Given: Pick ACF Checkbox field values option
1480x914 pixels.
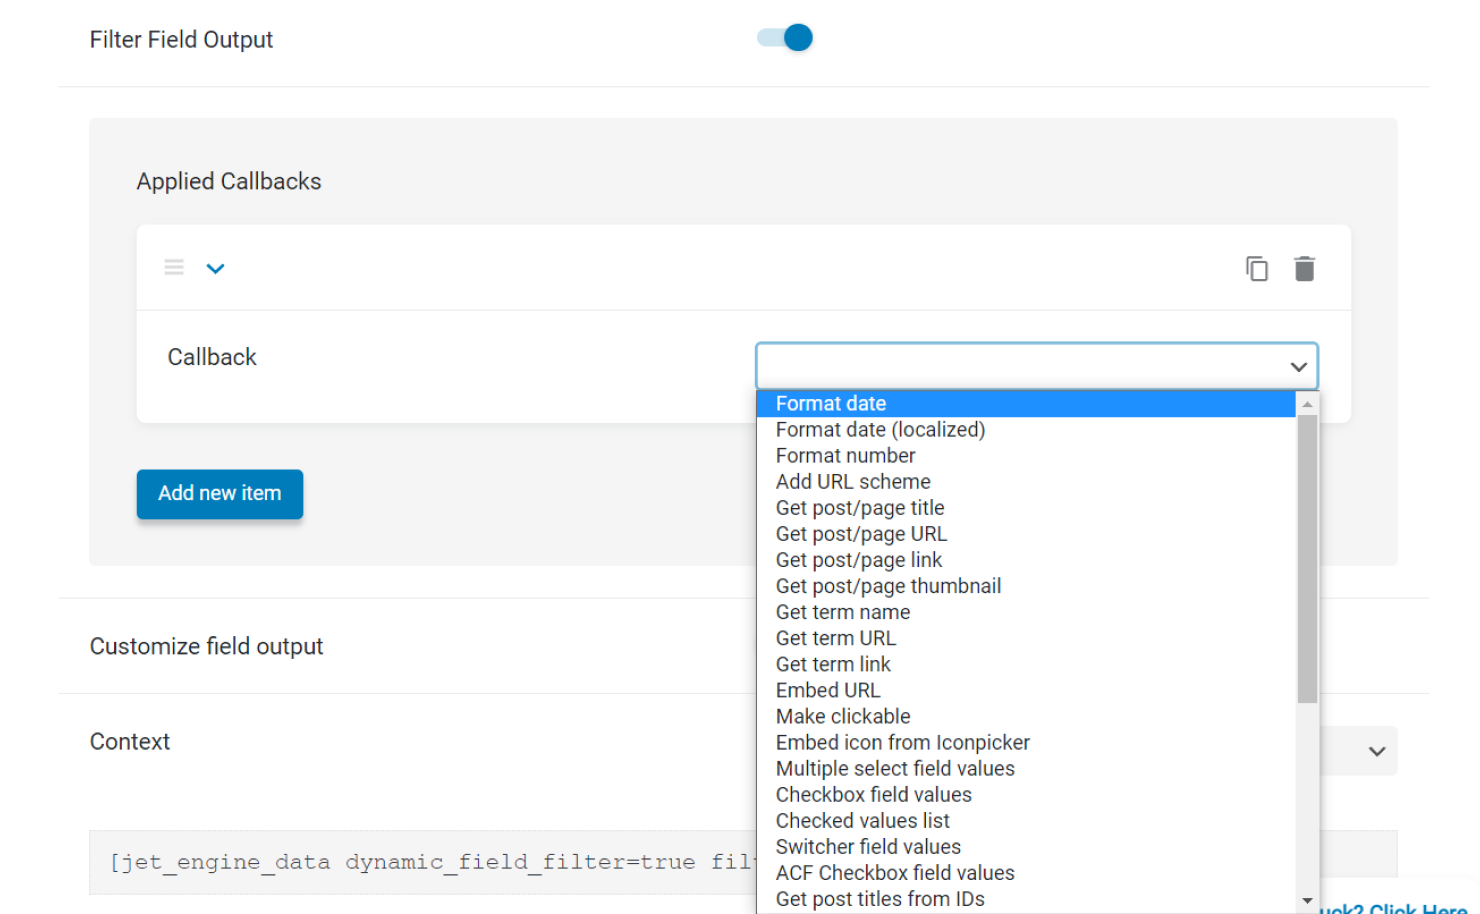Looking at the screenshot, I should [x=1026, y=871].
